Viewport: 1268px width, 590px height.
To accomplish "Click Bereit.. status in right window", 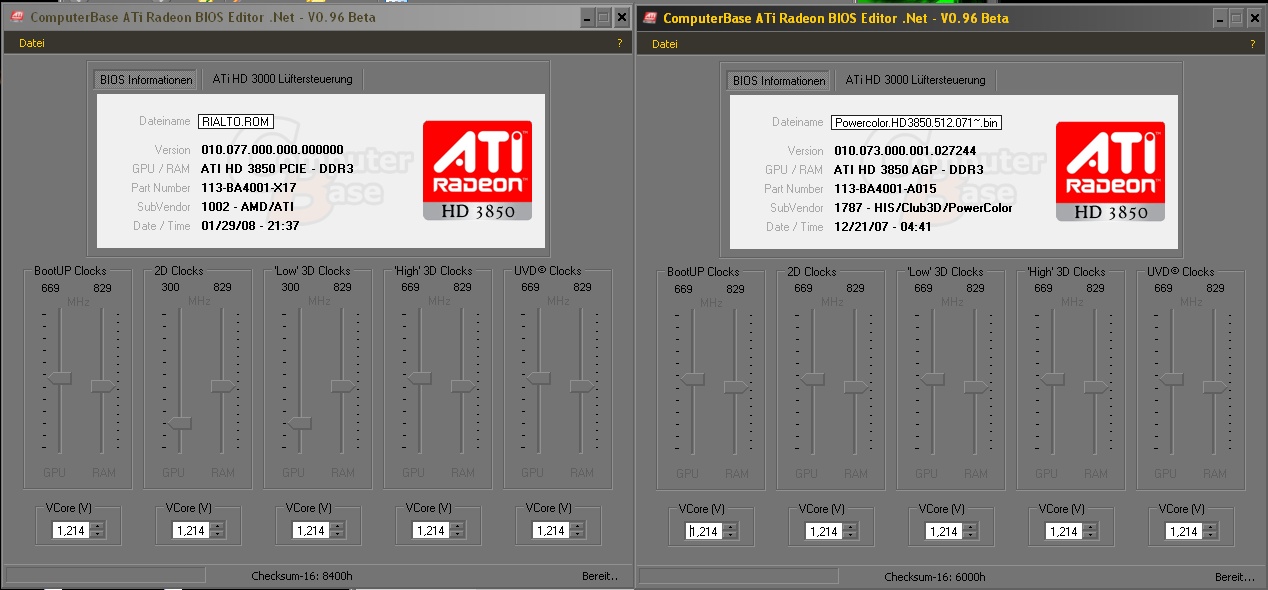I will tap(1235, 577).
